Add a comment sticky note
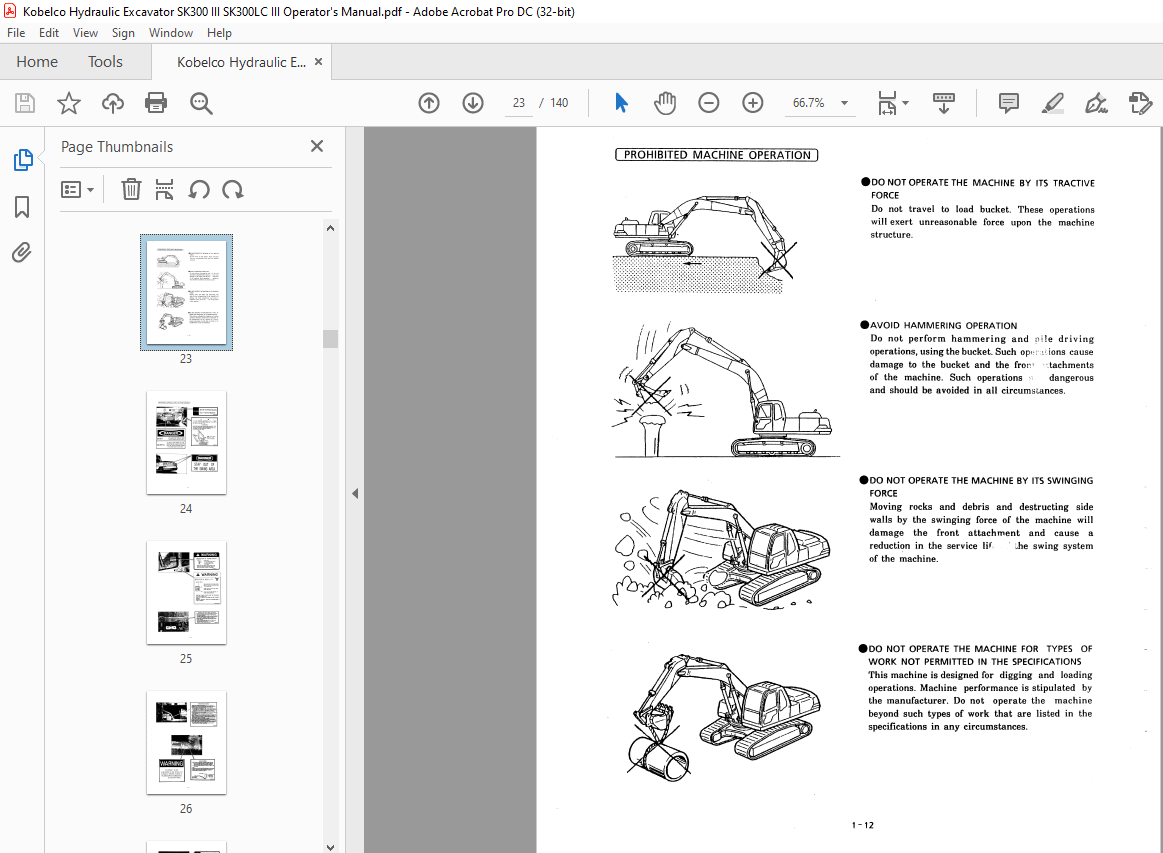Screen dimensions: 1163x853 click(x=1008, y=103)
